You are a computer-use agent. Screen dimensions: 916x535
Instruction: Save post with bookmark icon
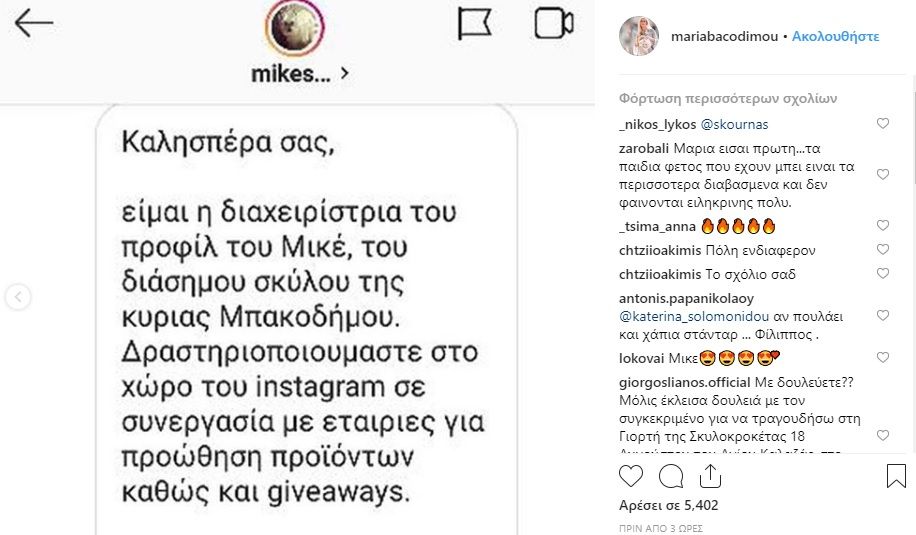pyautogui.click(x=896, y=476)
